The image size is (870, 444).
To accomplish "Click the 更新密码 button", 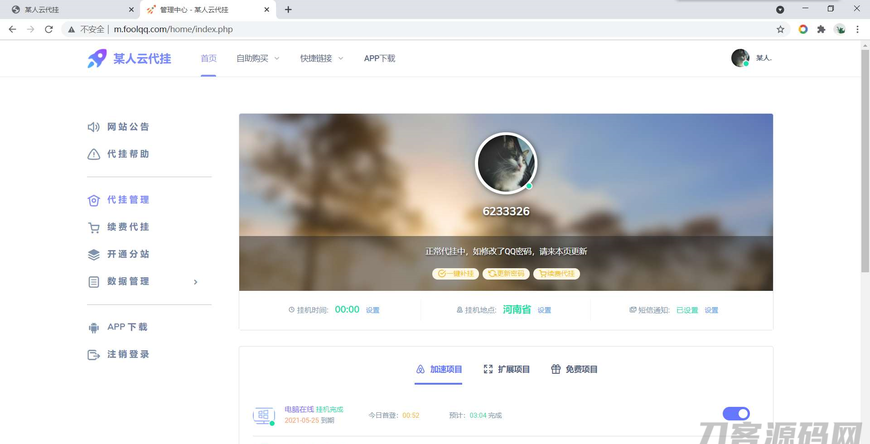I will pyautogui.click(x=506, y=274).
